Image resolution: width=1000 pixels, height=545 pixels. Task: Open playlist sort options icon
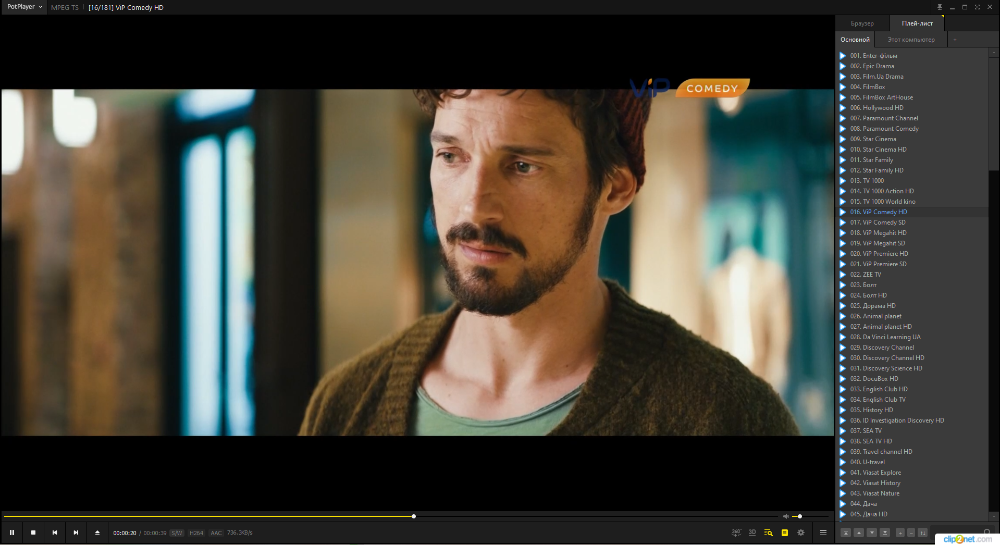click(x=923, y=532)
